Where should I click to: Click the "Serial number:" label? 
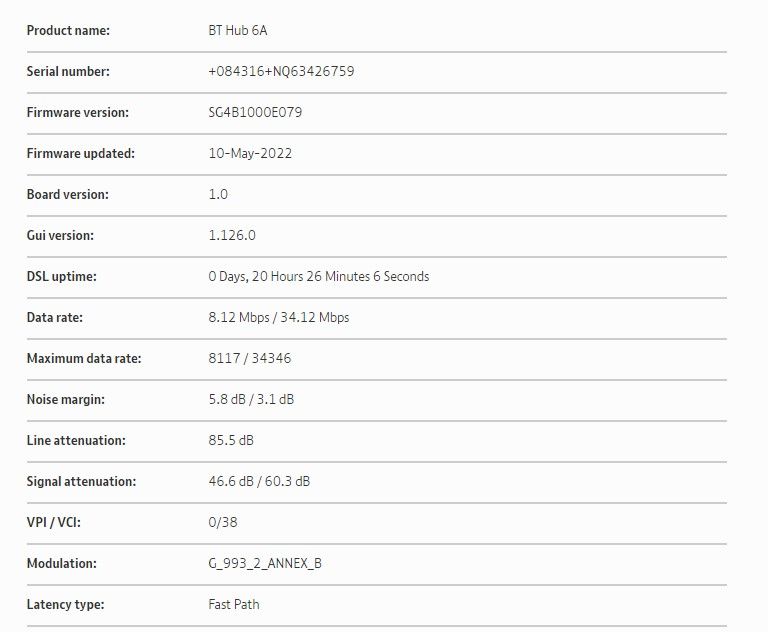(68, 72)
